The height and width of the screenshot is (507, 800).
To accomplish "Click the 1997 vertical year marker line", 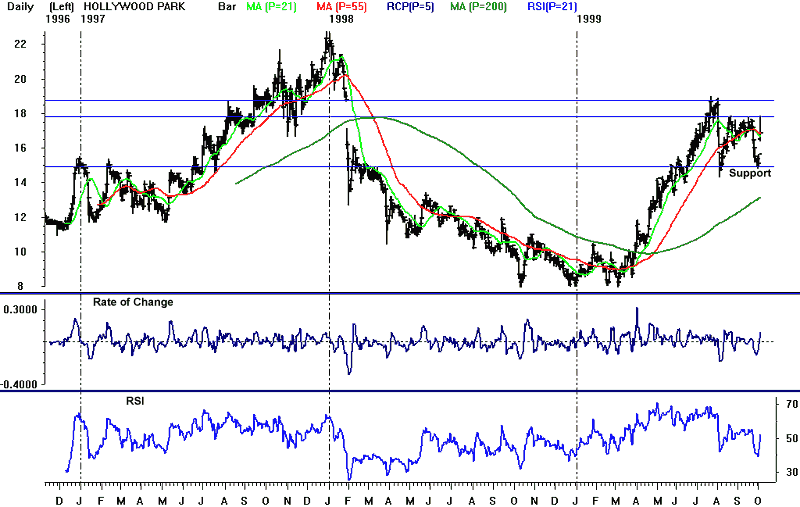I will (x=81, y=255).
